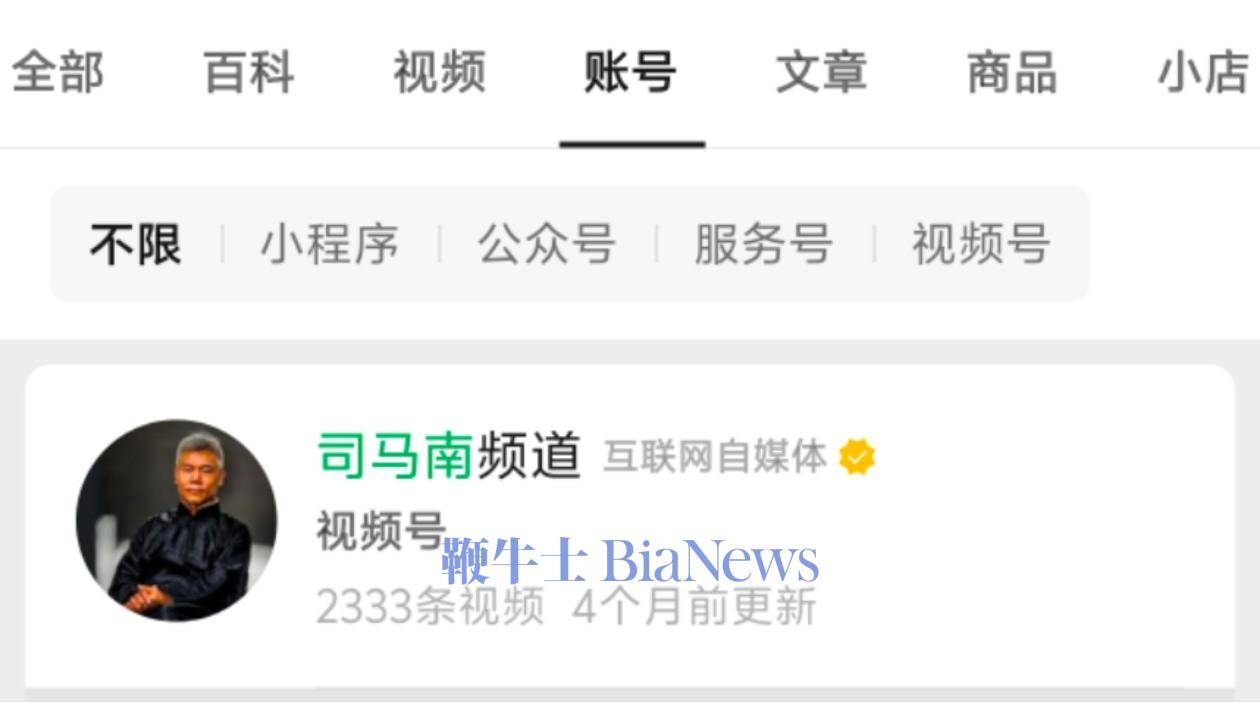Click the yellow verification badge icon
This screenshot has width=1260, height=702.
(x=856, y=457)
